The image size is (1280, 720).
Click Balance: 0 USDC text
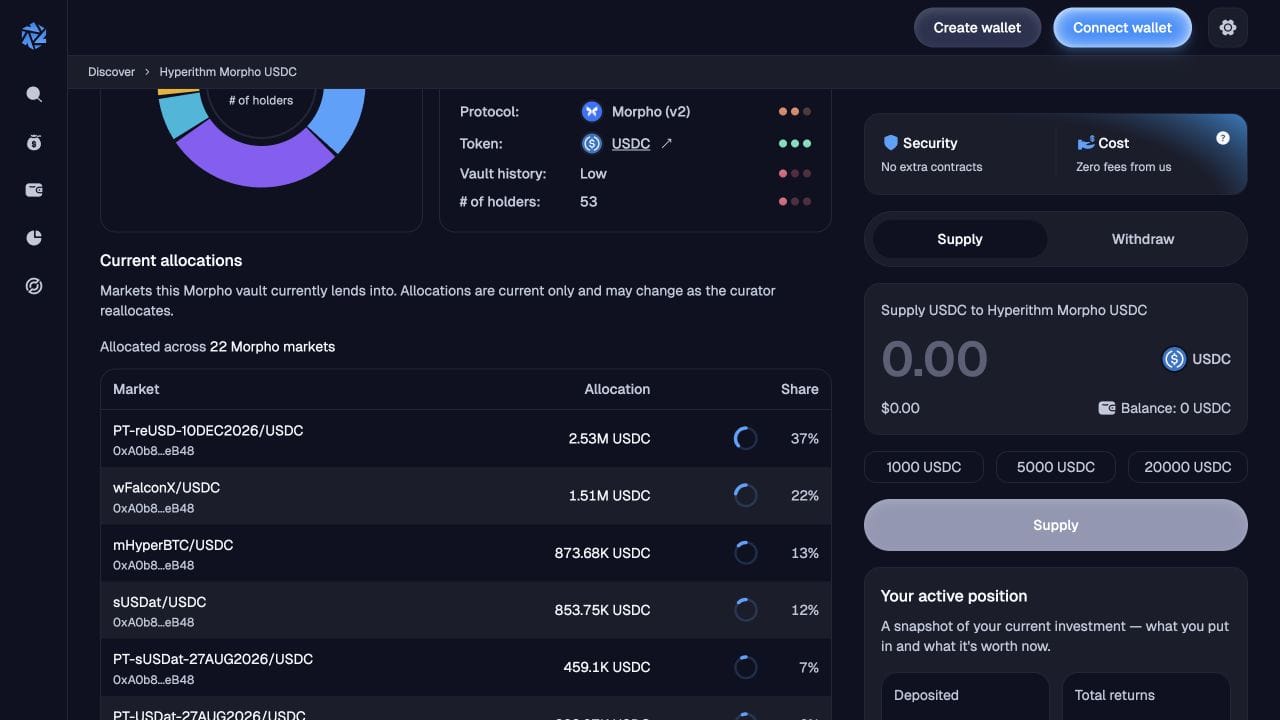(x=1177, y=408)
